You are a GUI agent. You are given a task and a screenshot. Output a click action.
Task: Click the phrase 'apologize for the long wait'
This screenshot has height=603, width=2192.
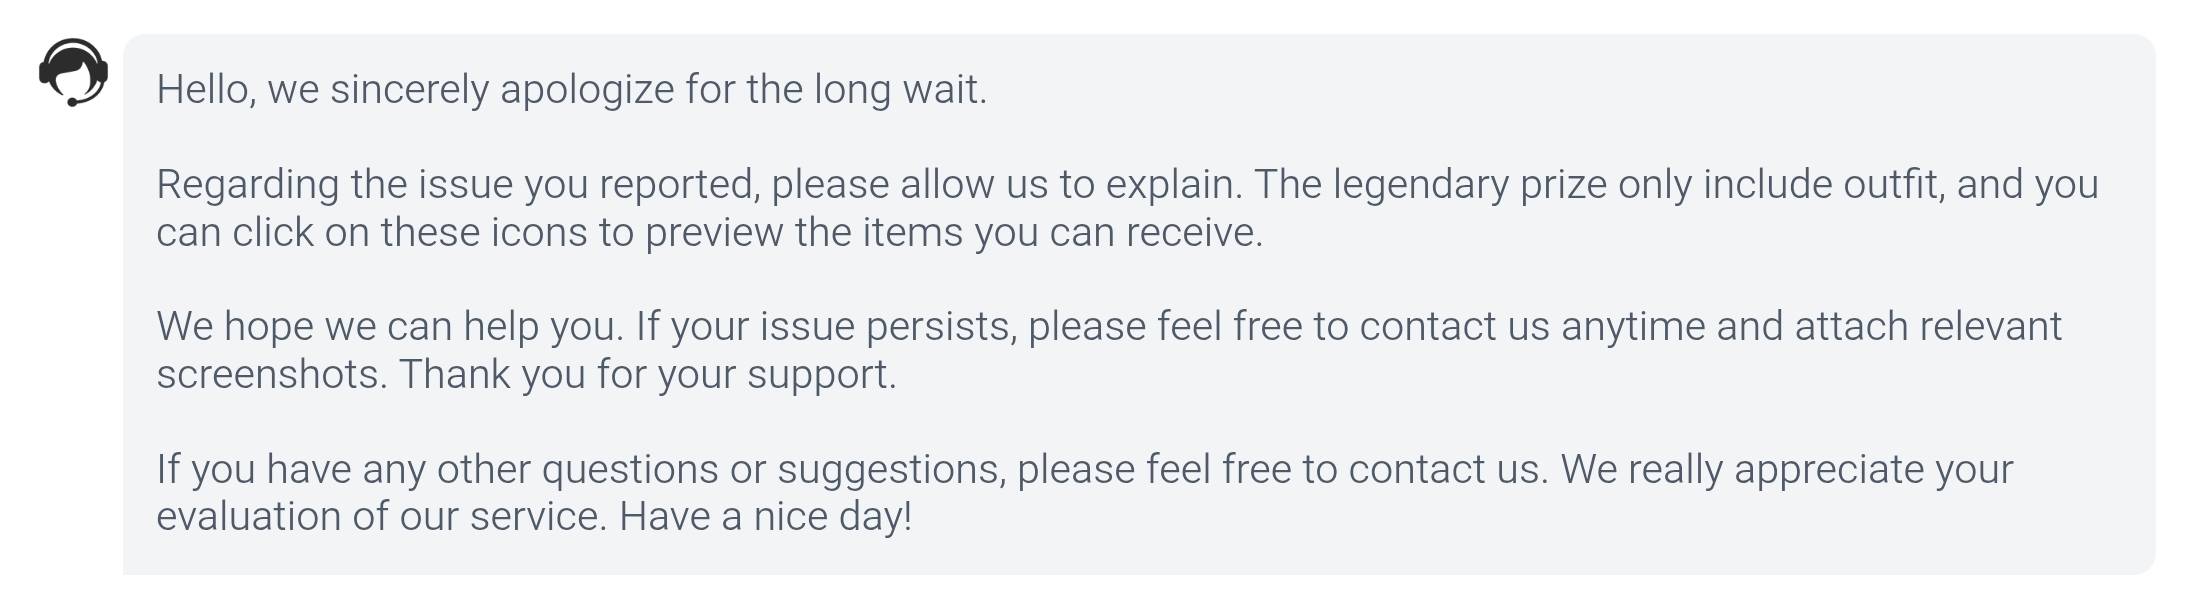(x=743, y=90)
